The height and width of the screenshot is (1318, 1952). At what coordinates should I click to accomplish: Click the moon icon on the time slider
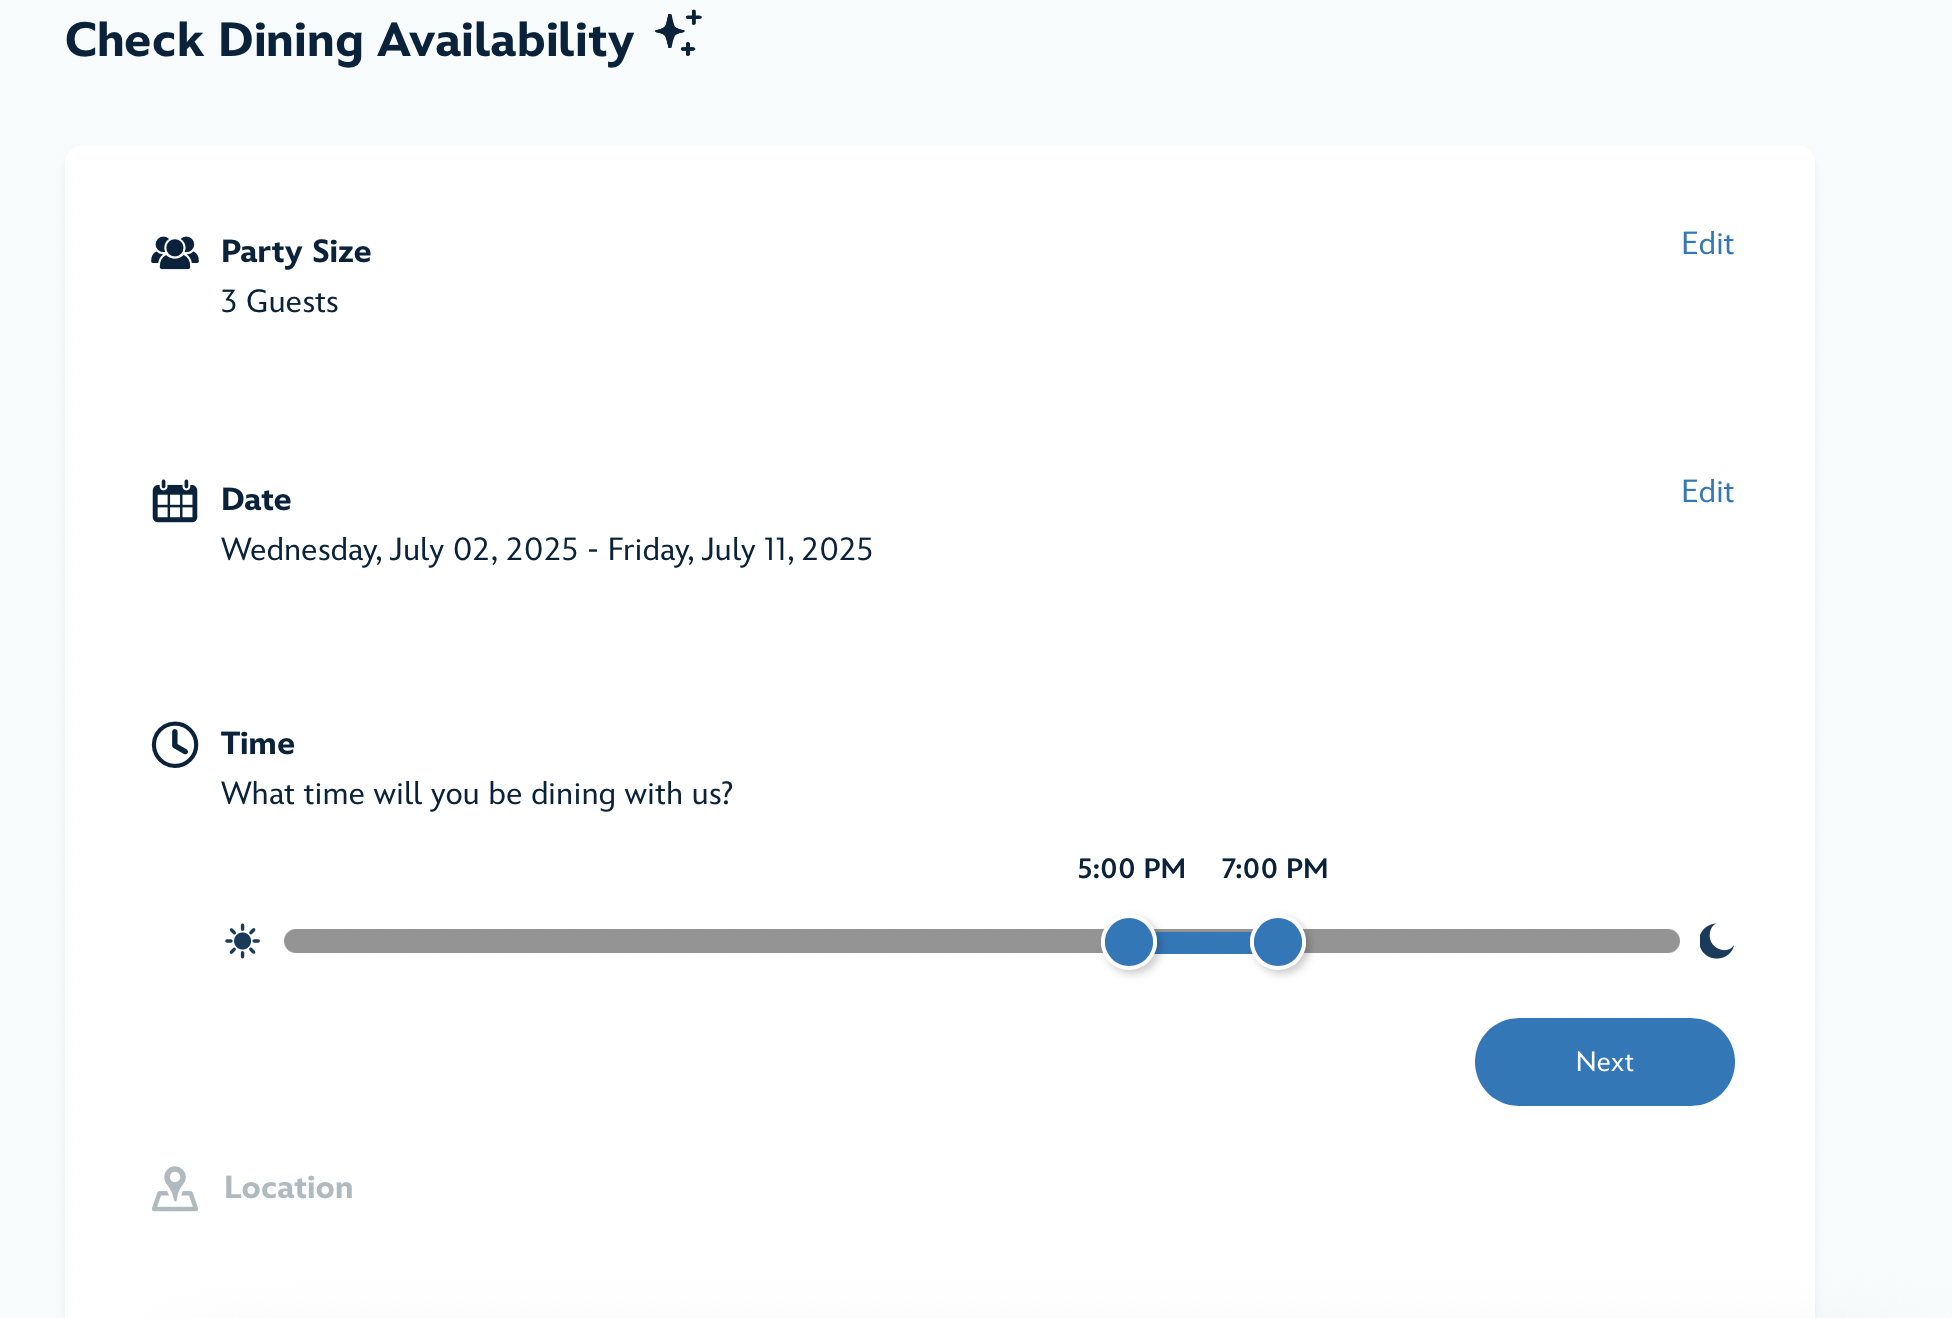(1716, 941)
